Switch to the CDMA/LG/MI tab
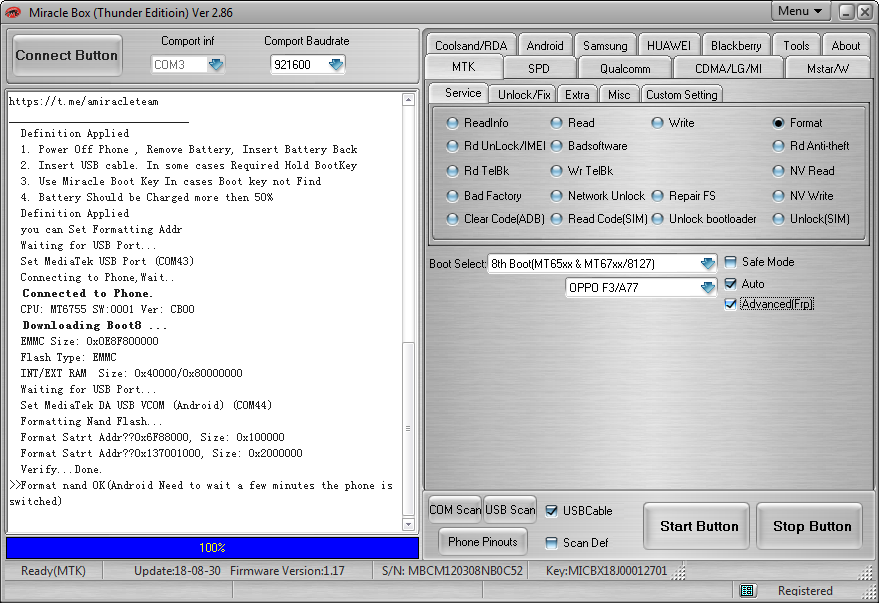The image size is (879, 603). coord(728,68)
